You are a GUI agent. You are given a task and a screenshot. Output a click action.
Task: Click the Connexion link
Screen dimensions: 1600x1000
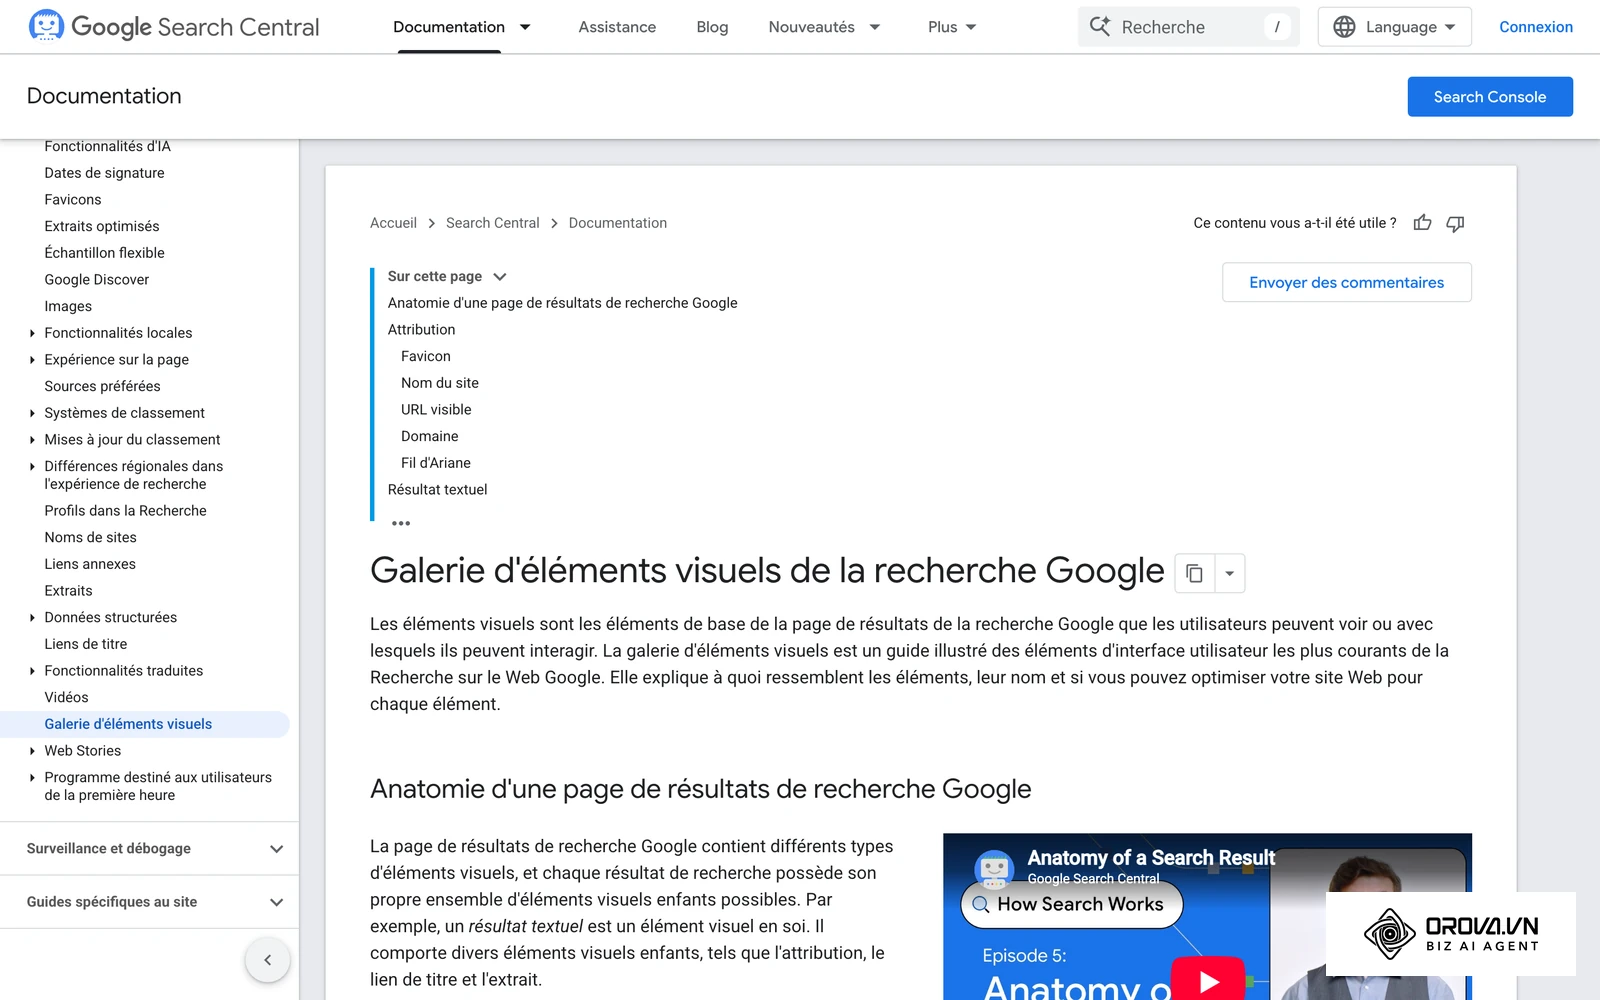[1535, 27]
